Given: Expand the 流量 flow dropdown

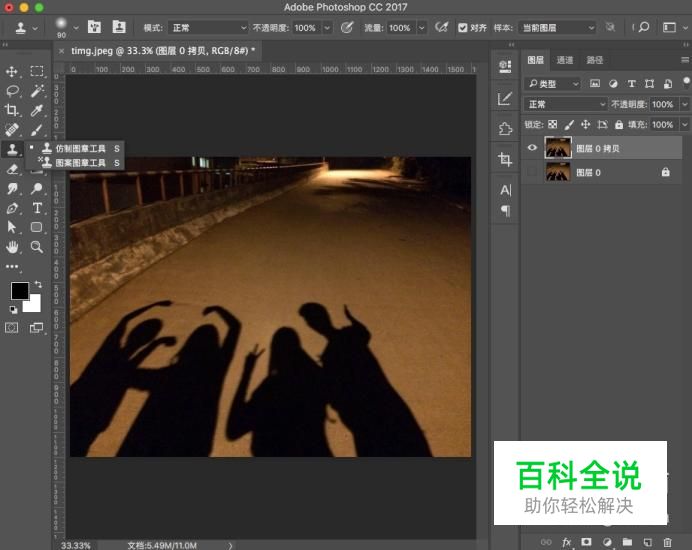Looking at the screenshot, I should coord(422,28).
